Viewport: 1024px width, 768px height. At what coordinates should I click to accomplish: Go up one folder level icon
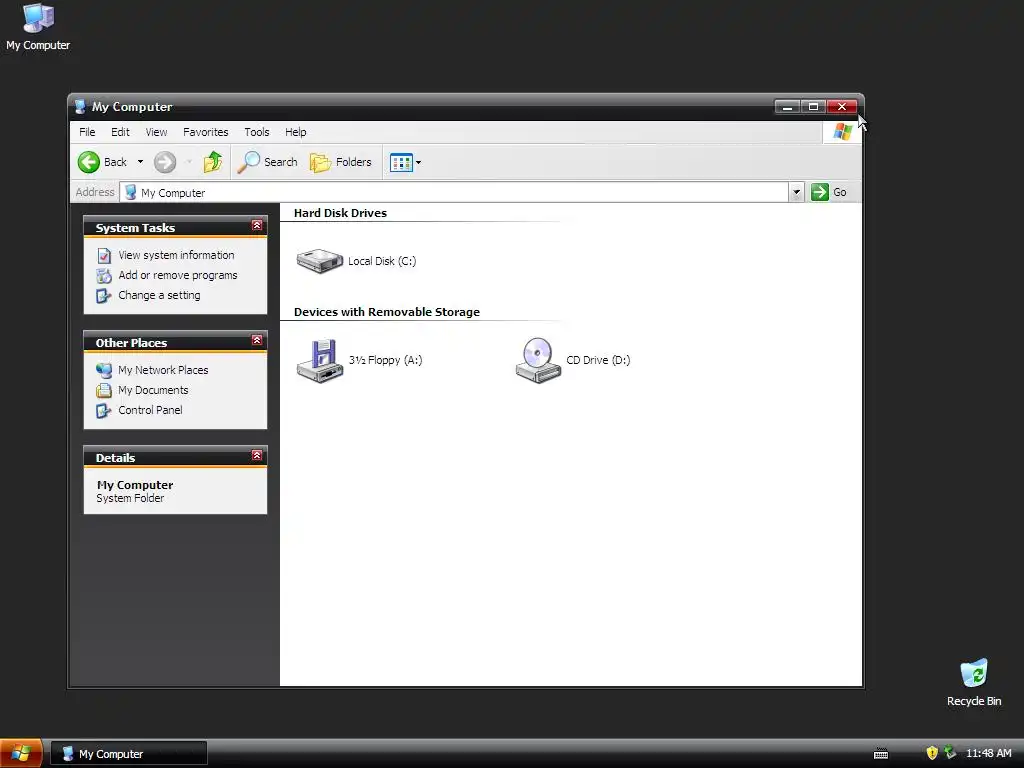pyautogui.click(x=212, y=162)
